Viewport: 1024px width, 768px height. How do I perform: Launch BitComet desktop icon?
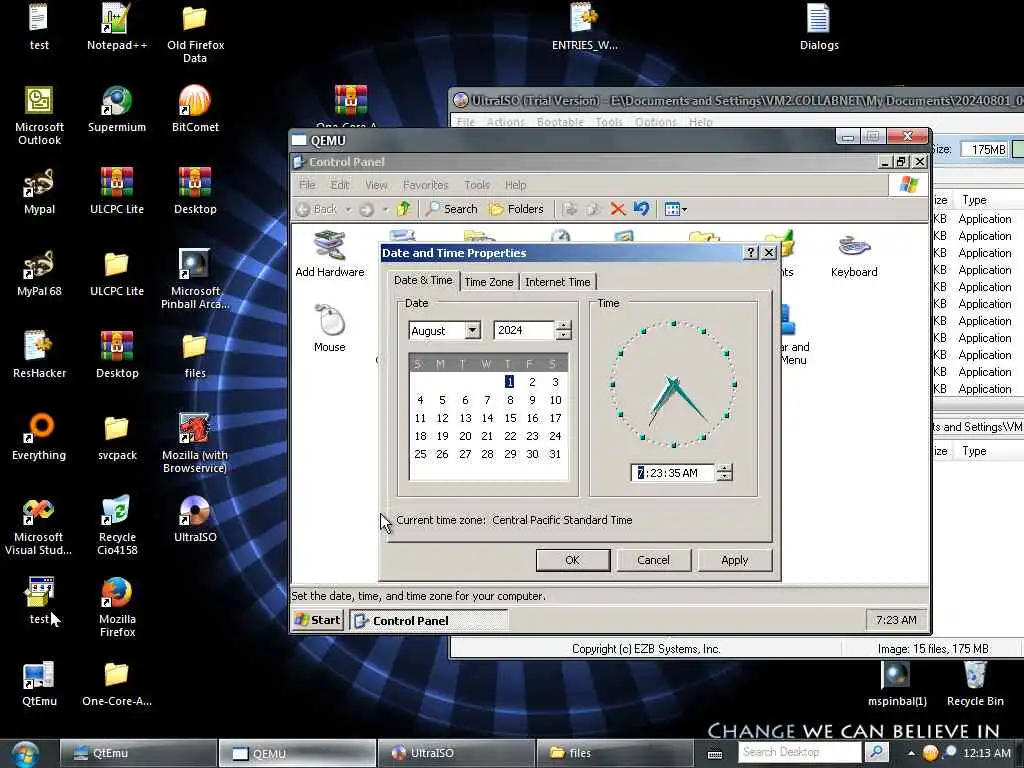coord(195,108)
